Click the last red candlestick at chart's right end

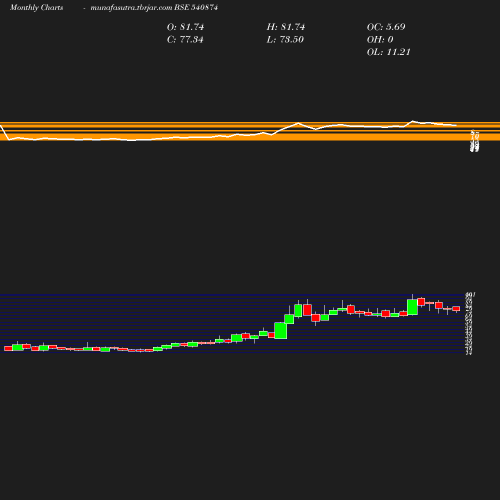pos(456,309)
